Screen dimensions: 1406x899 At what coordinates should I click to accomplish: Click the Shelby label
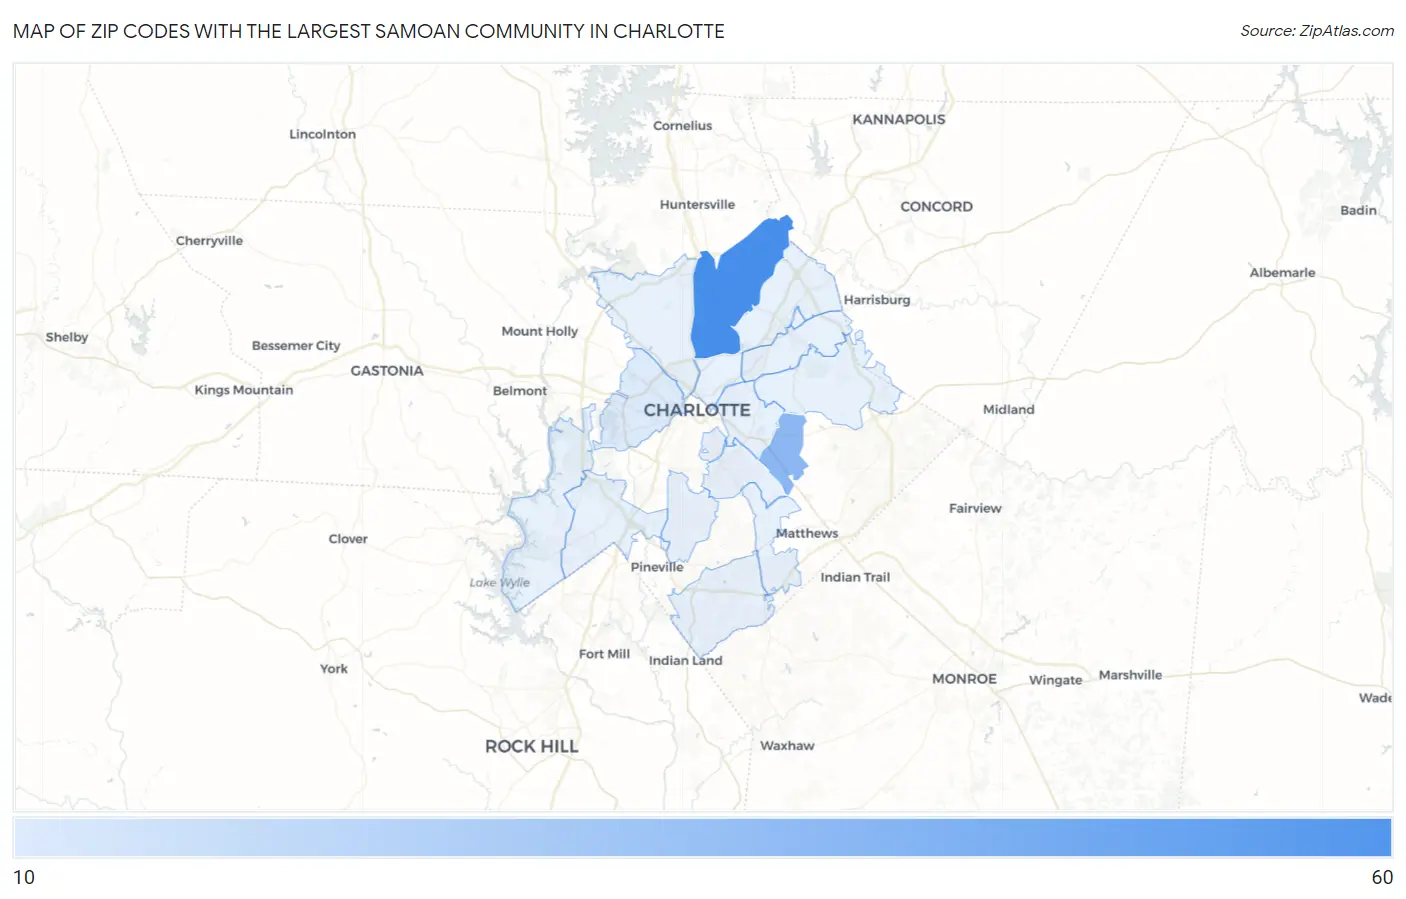tap(67, 337)
